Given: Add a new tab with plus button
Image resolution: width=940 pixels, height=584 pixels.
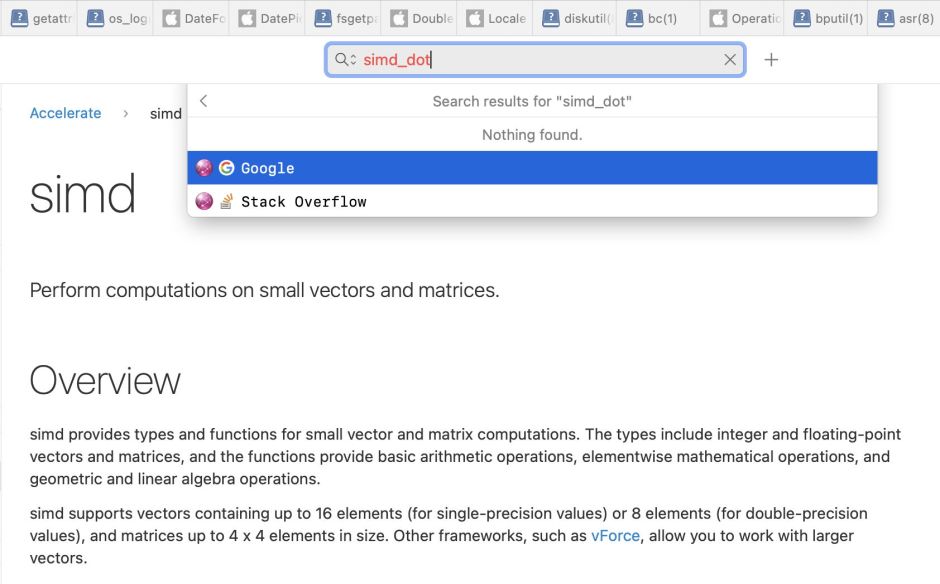Looking at the screenshot, I should 771,60.
